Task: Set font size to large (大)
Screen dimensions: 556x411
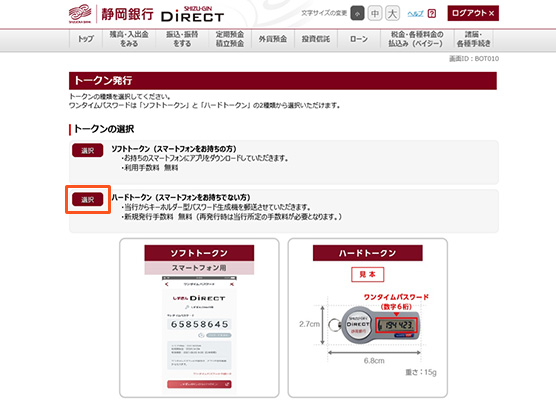Action: [393, 13]
